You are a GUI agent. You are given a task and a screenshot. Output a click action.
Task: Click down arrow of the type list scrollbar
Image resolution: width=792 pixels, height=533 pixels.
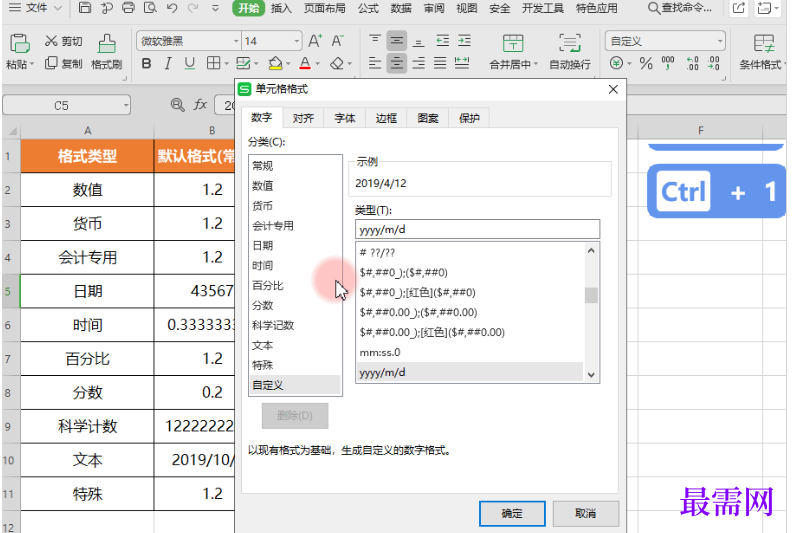[591, 374]
